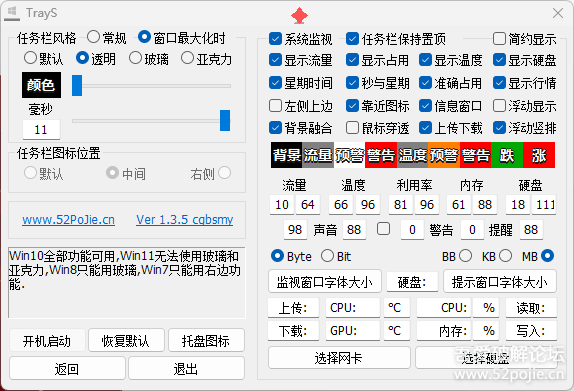Viewport: 574px width, 391px height.
Task: Open the 颜色 color picker button
Action: click(x=41, y=85)
